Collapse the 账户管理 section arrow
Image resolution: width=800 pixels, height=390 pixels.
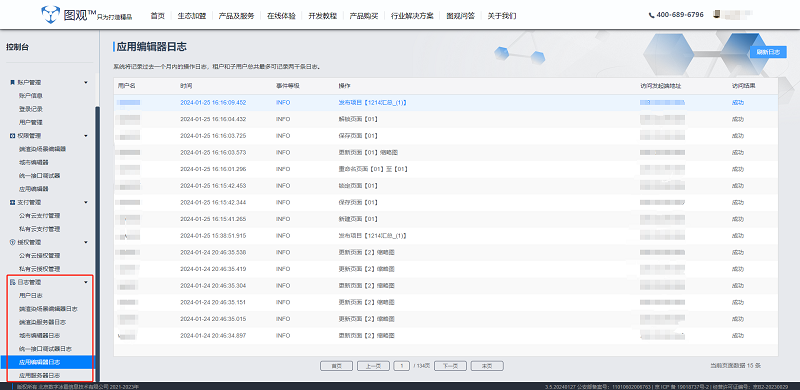point(86,82)
